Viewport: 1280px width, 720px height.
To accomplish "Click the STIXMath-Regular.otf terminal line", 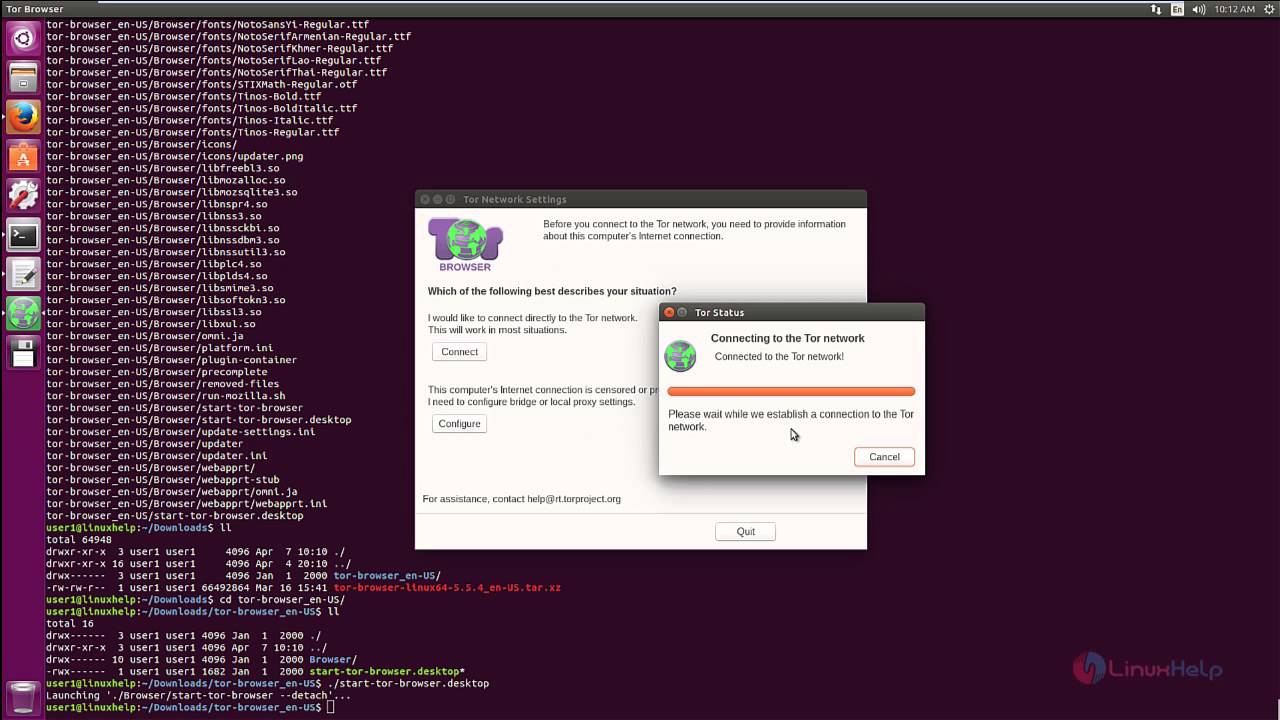I will (201, 84).
